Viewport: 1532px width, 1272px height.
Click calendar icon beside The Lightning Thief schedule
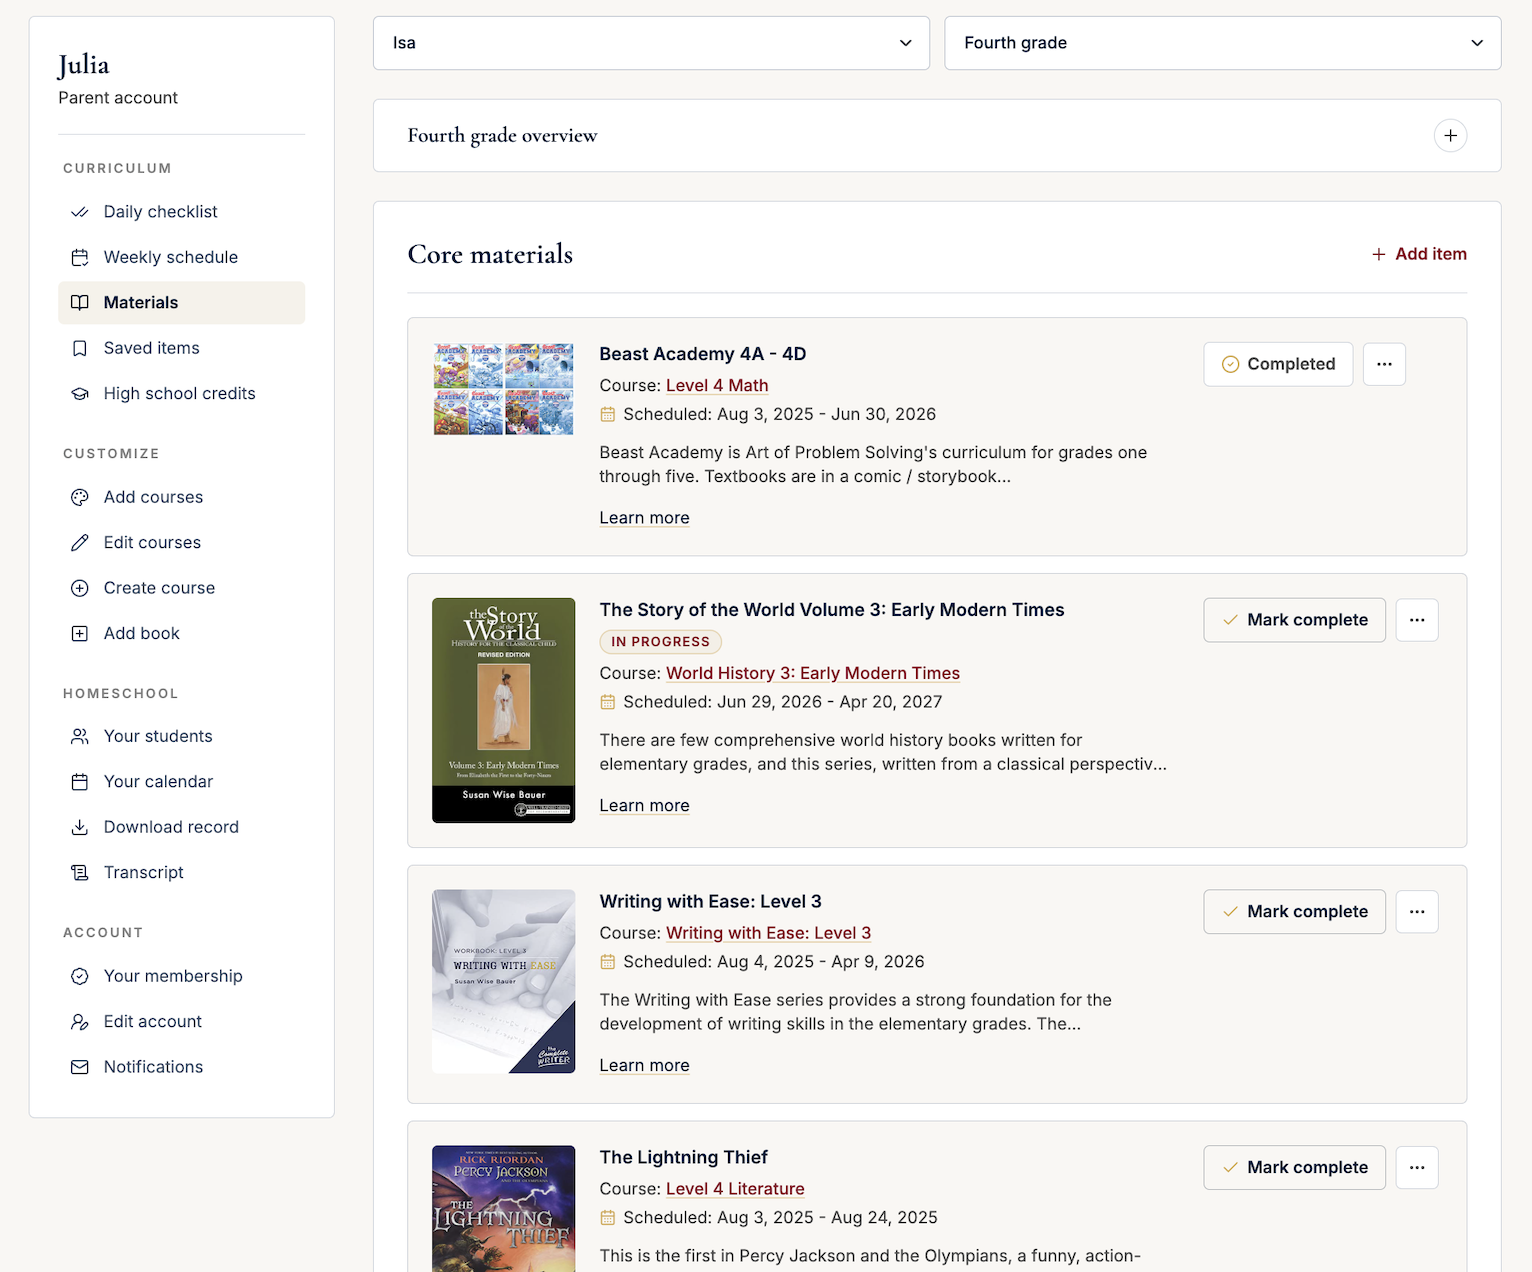pyautogui.click(x=607, y=1218)
